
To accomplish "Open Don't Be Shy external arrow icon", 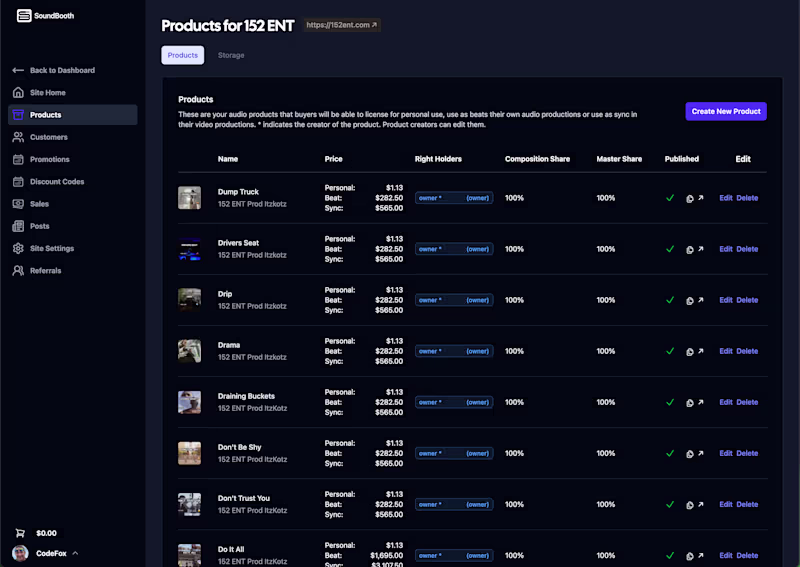I will [701, 453].
